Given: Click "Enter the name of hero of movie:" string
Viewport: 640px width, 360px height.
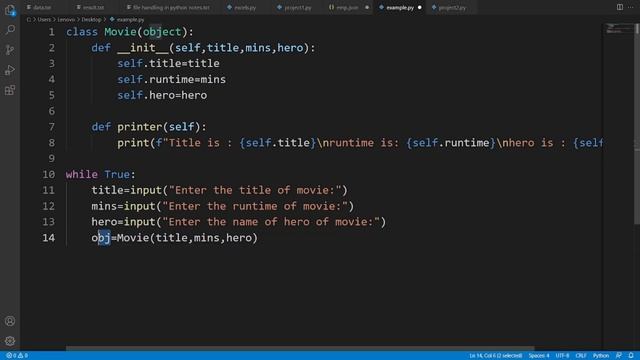Looking at the screenshot, I should [271, 222].
